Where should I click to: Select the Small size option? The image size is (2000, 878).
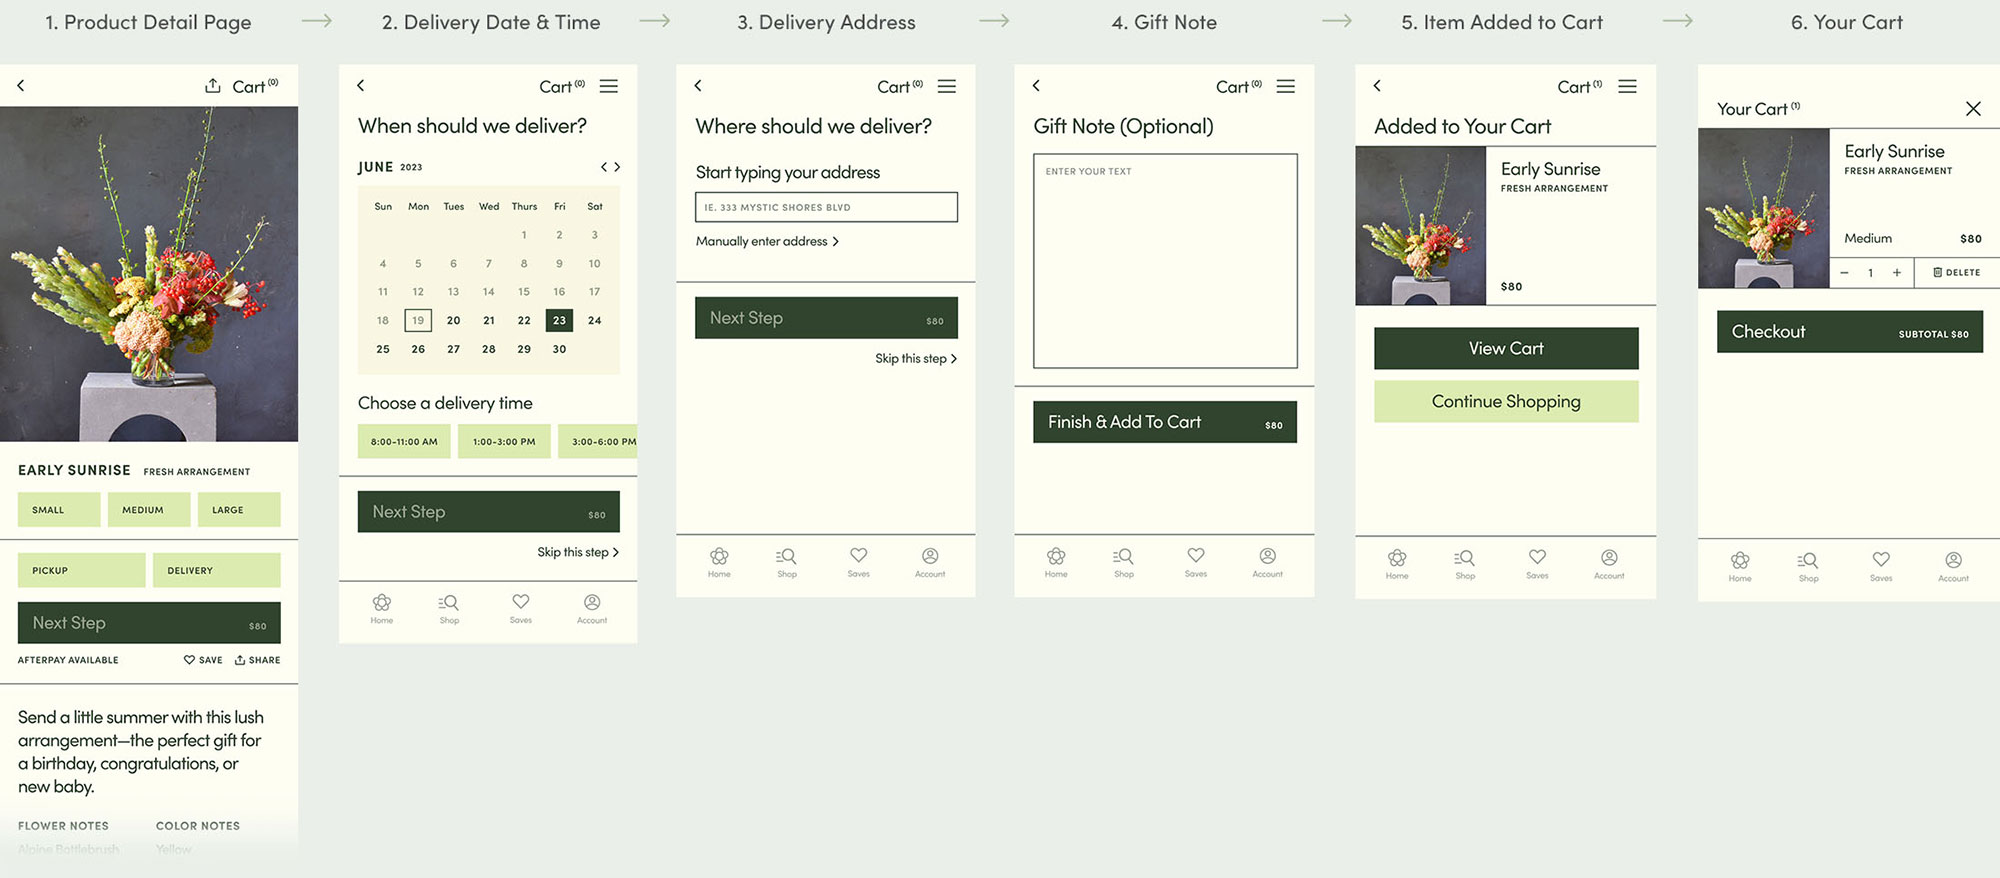click(59, 510)
